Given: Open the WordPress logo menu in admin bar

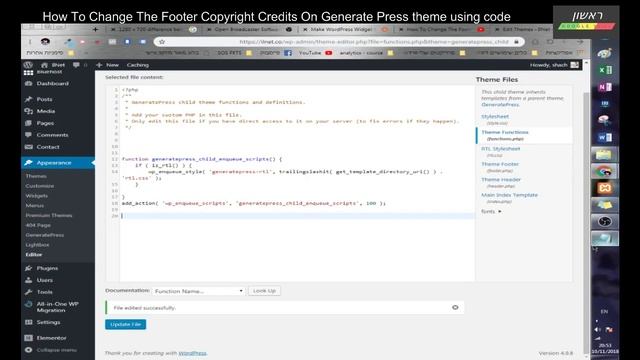Looking at the screenshot, I should click(28, 65).
